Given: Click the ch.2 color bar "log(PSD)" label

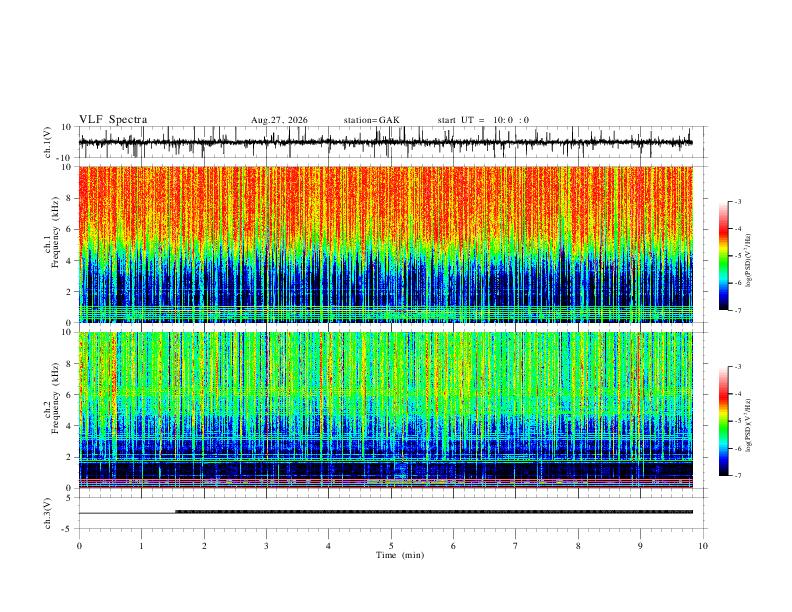Looking at the screenshot, I should point(749,425).
